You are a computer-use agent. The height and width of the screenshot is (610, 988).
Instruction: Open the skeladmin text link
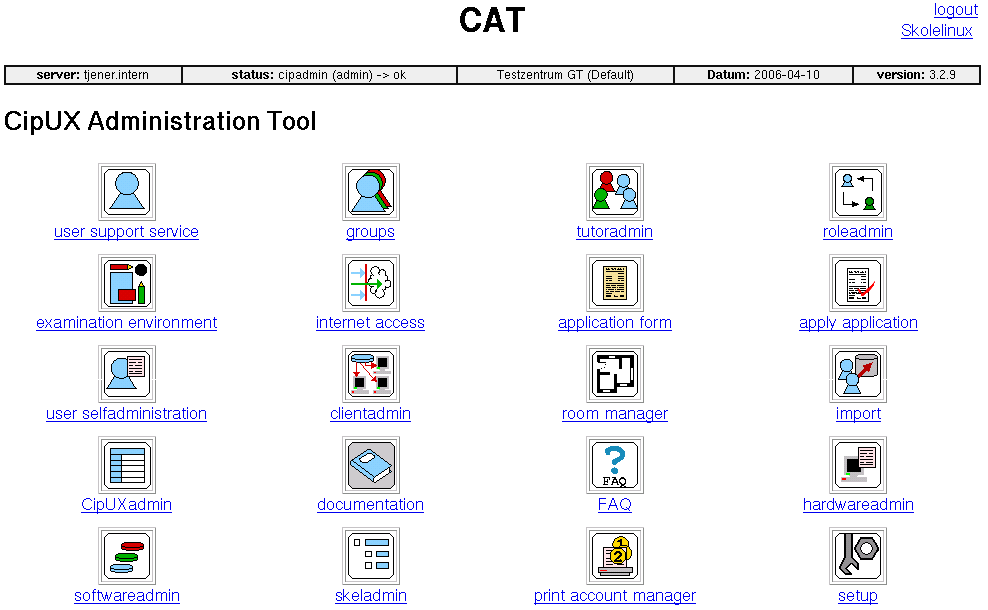[370, 596]
